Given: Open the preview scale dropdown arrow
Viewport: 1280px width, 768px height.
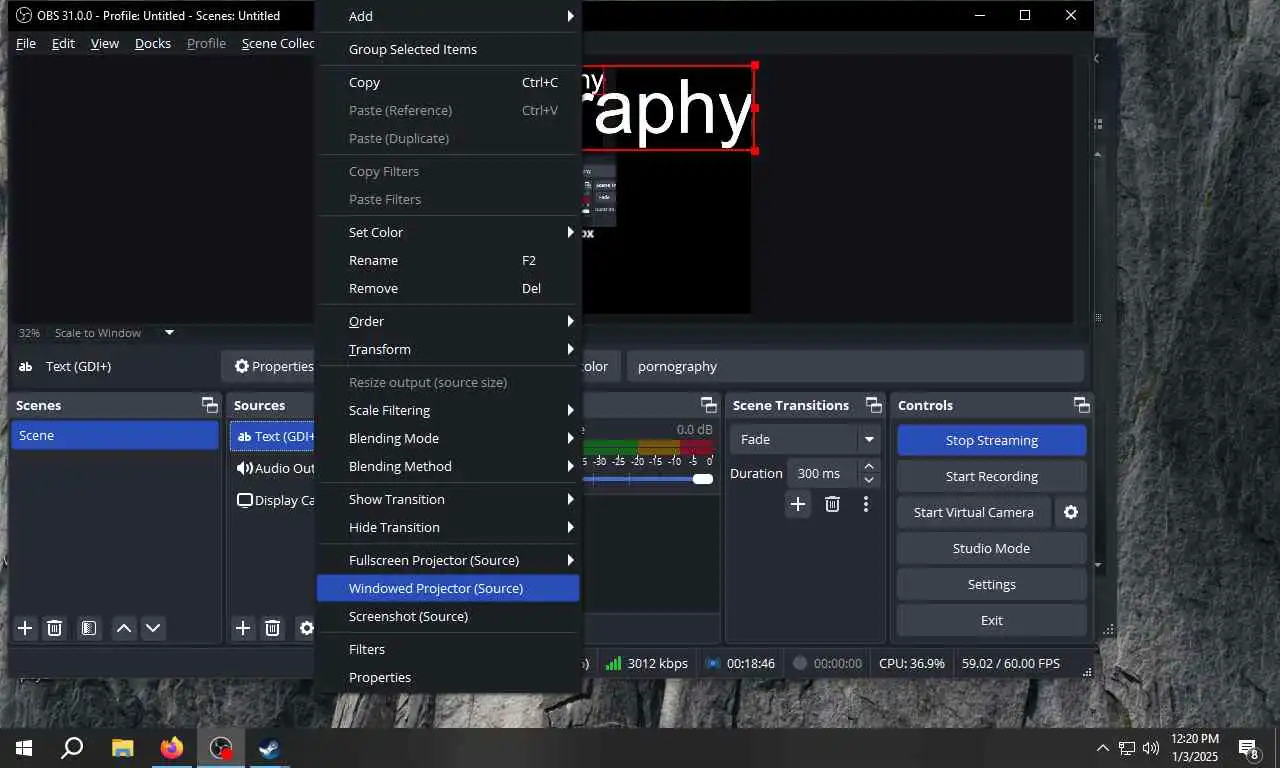Looking at the screenshot, I should click(x=169, y=333).
